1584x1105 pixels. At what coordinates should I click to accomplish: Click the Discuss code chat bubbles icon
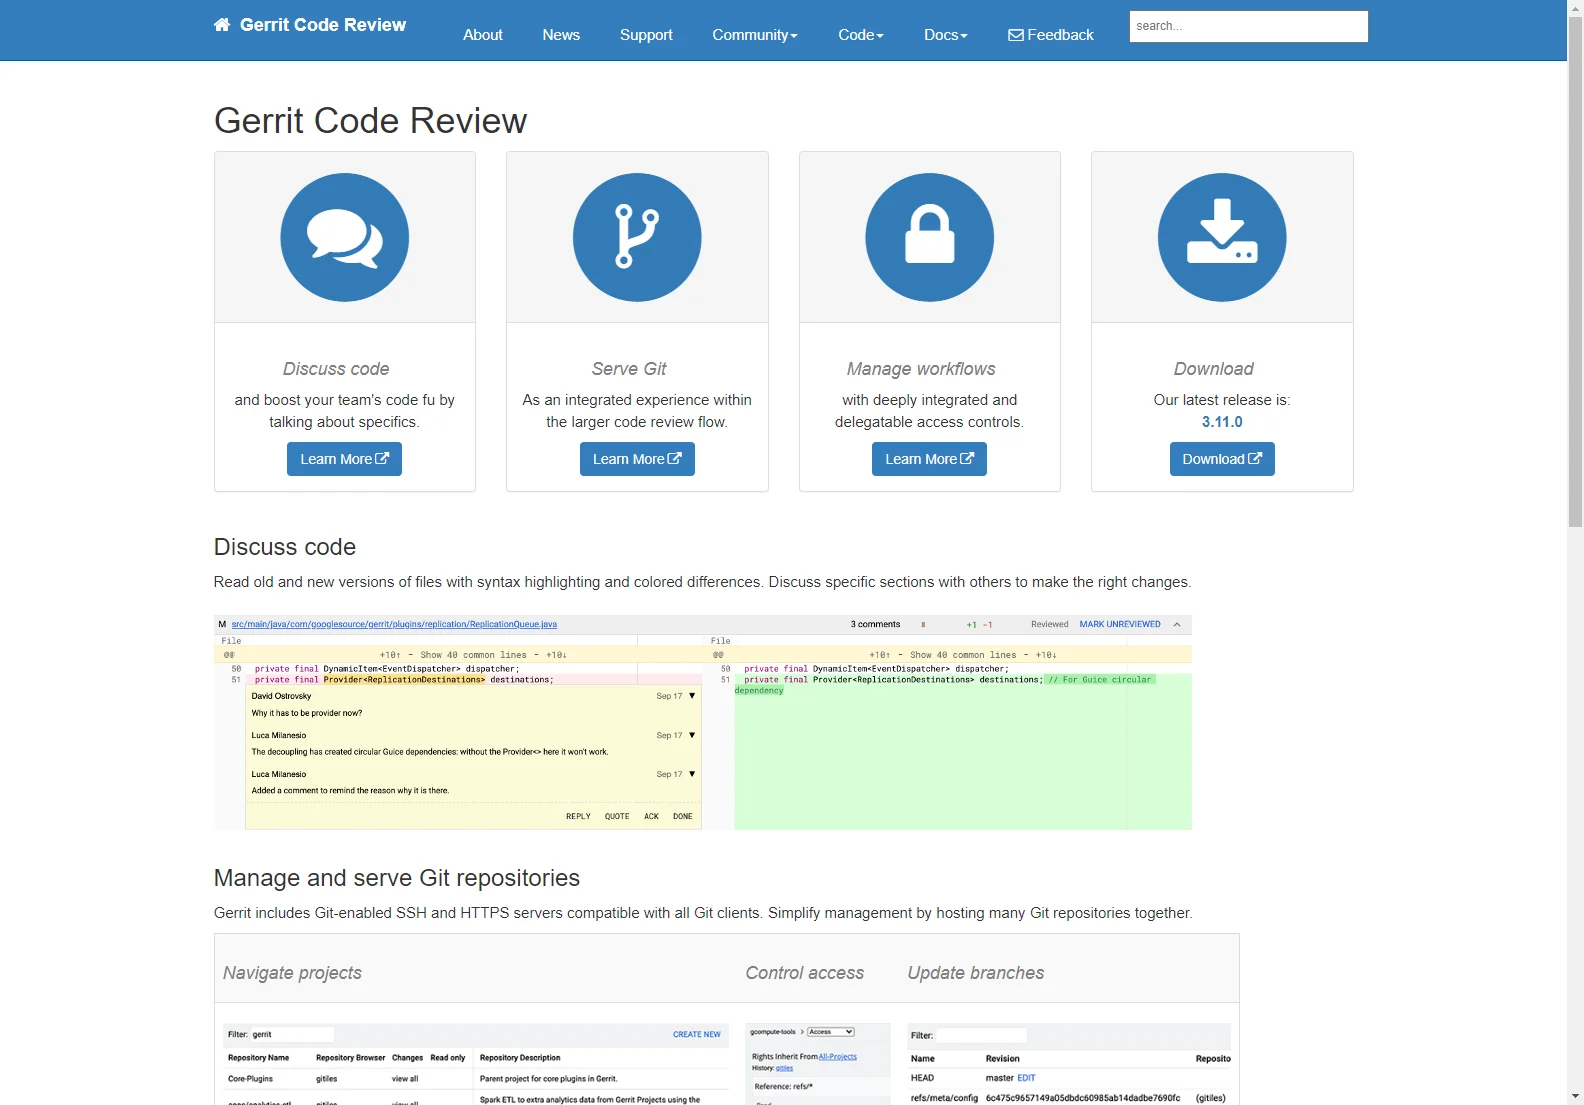[345, 238]
